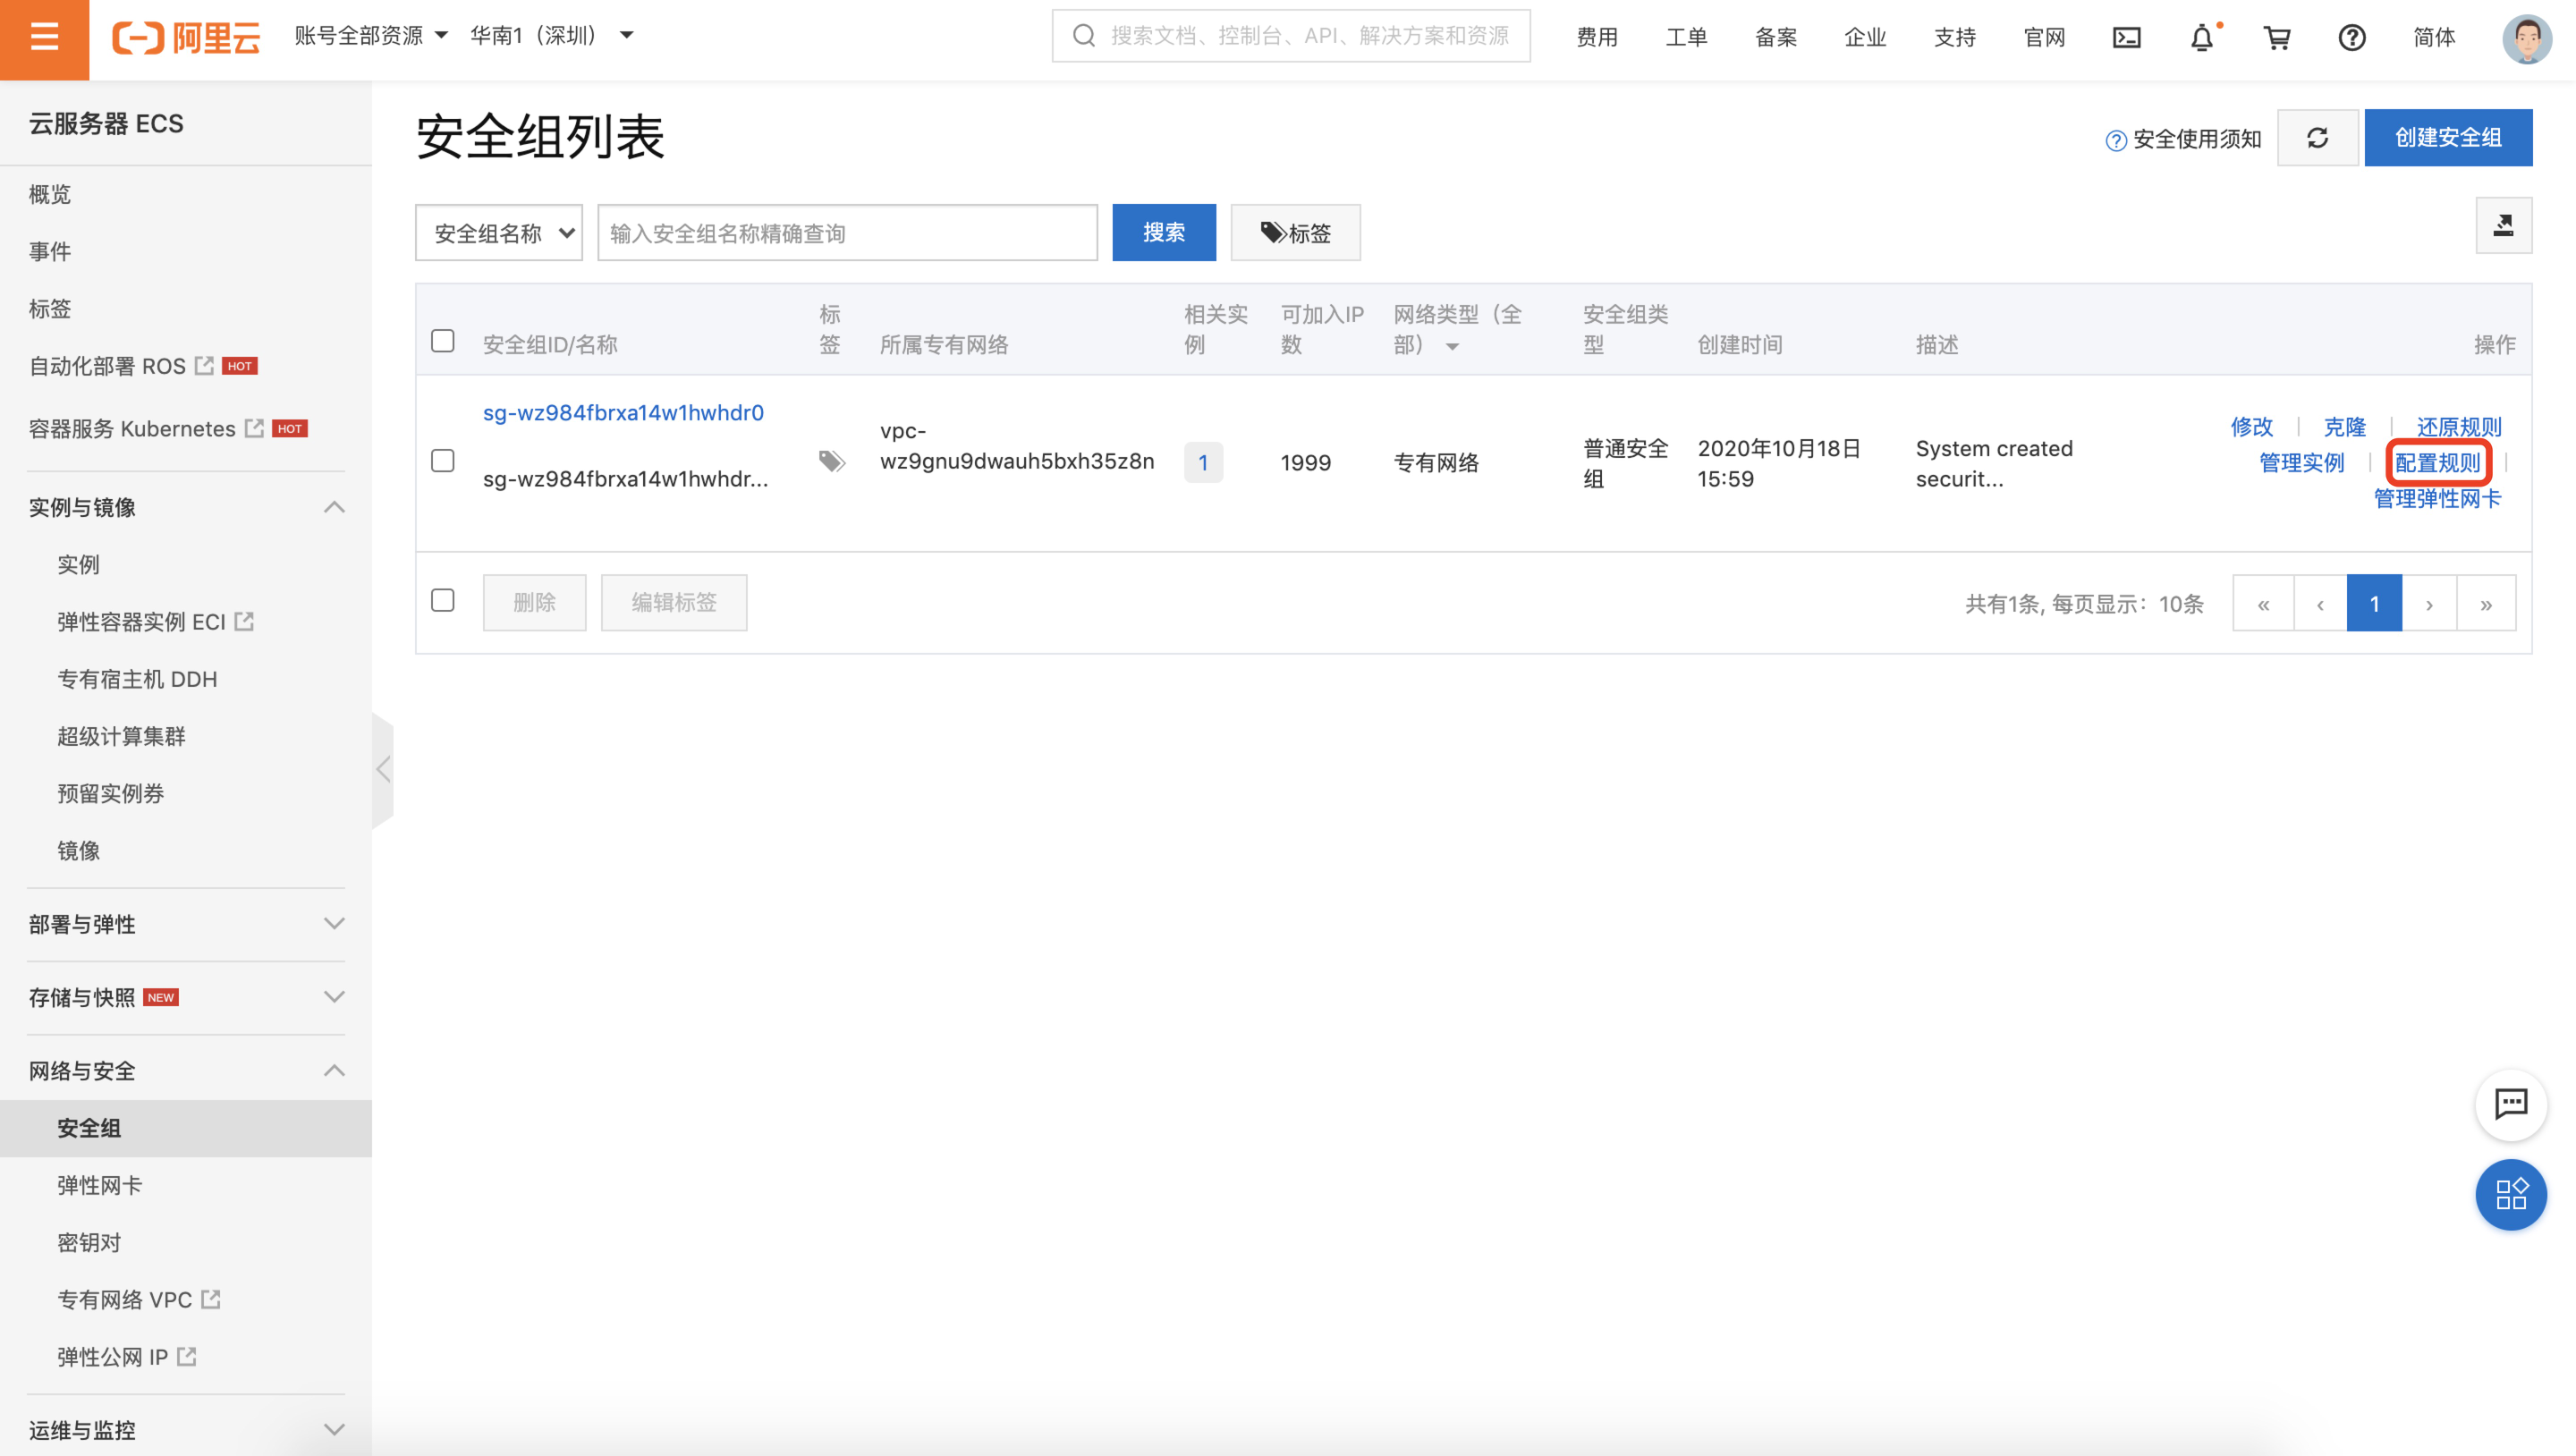Image resolution: width=2576 pixels, height=1456 pixels.
Task: Click the related instance count 1
Action: point(1203,462)
